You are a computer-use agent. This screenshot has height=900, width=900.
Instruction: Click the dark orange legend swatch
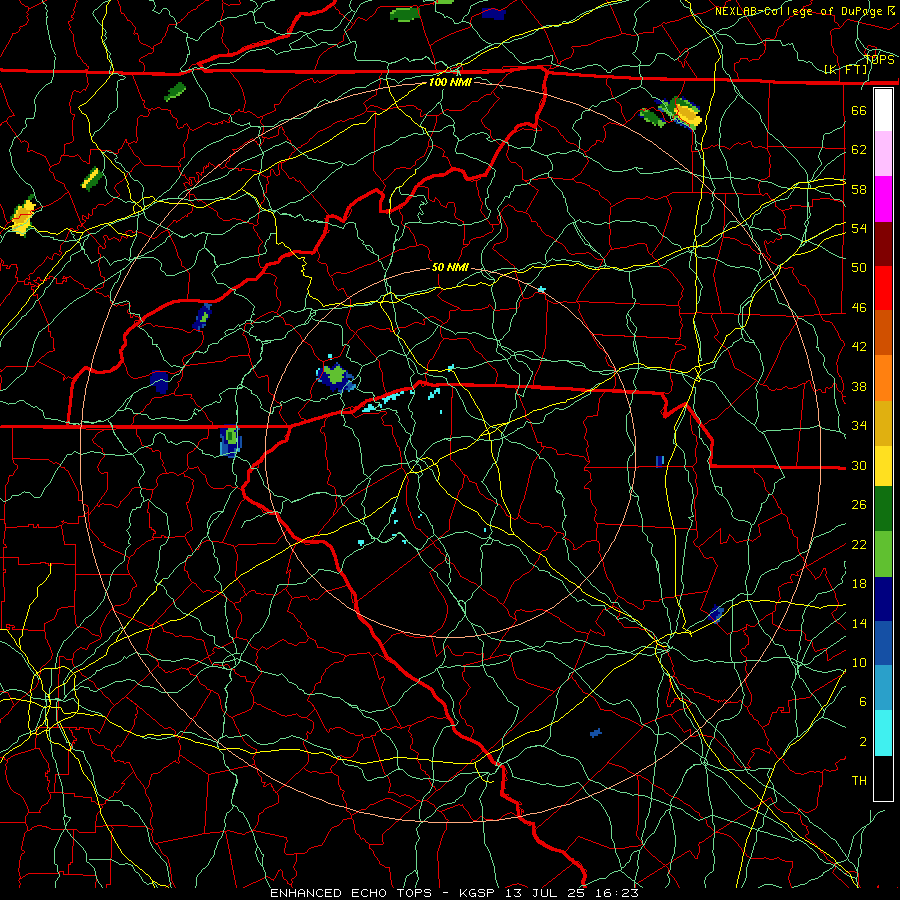pos(883,333)
